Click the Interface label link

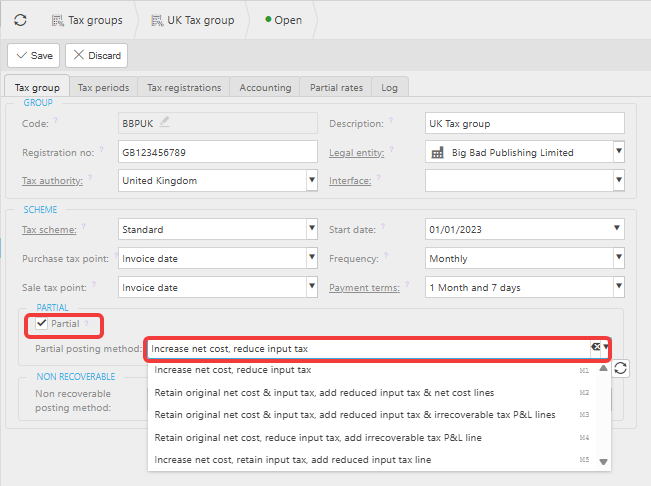[350, 181]
